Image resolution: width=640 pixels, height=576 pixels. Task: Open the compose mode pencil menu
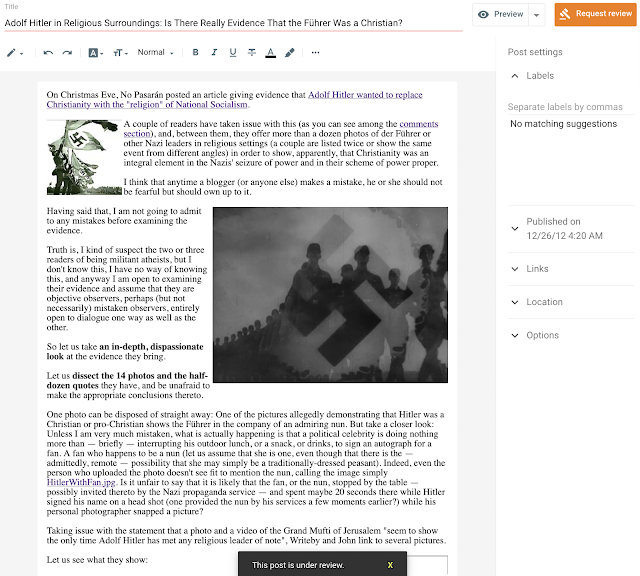click(x=15, y=53)
